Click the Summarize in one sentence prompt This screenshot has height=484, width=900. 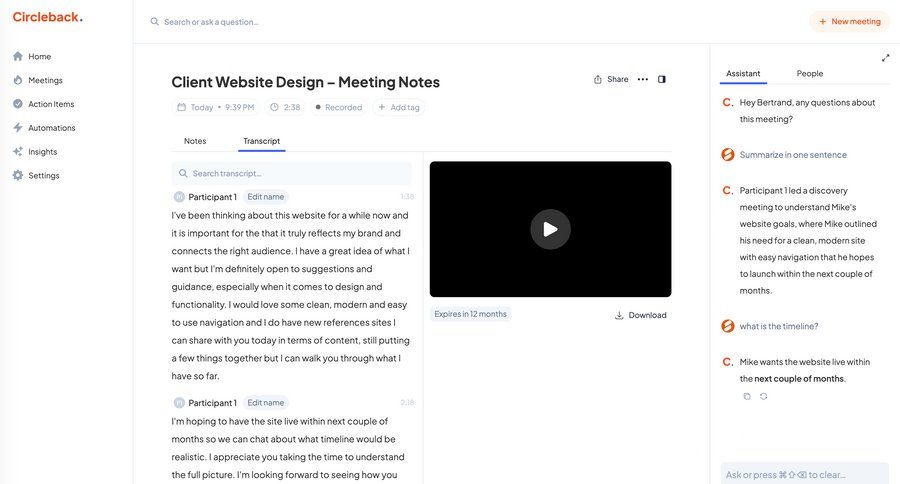(793, 155)
